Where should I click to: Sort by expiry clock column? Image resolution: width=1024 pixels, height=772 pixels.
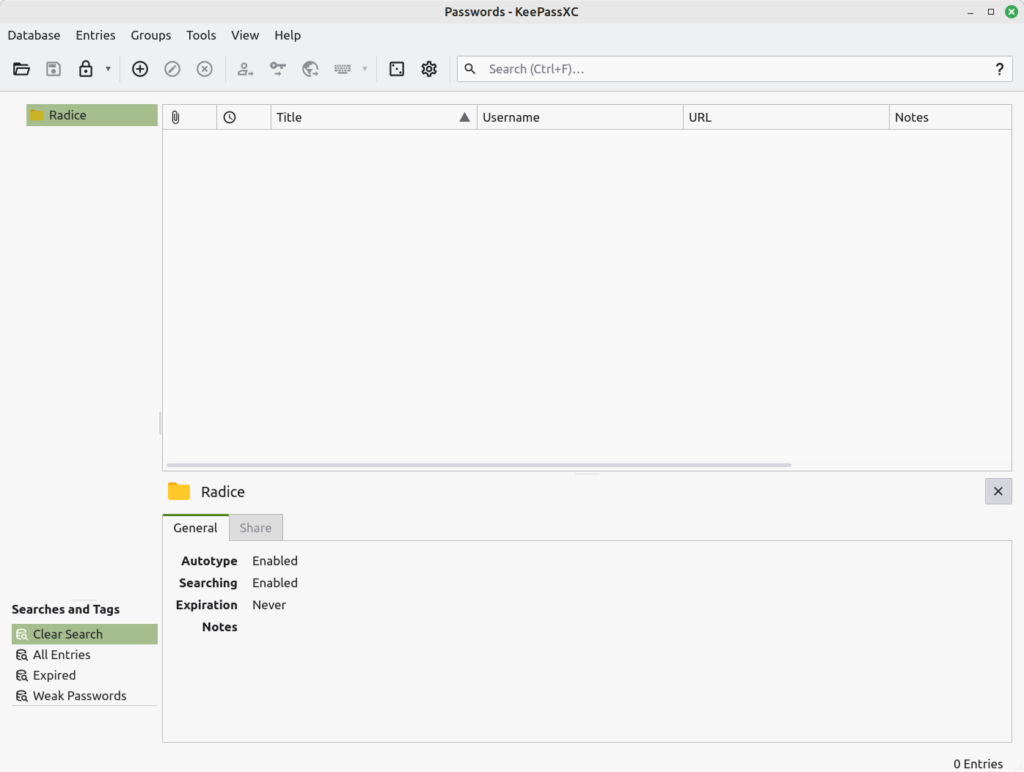[x=244, y=117]
